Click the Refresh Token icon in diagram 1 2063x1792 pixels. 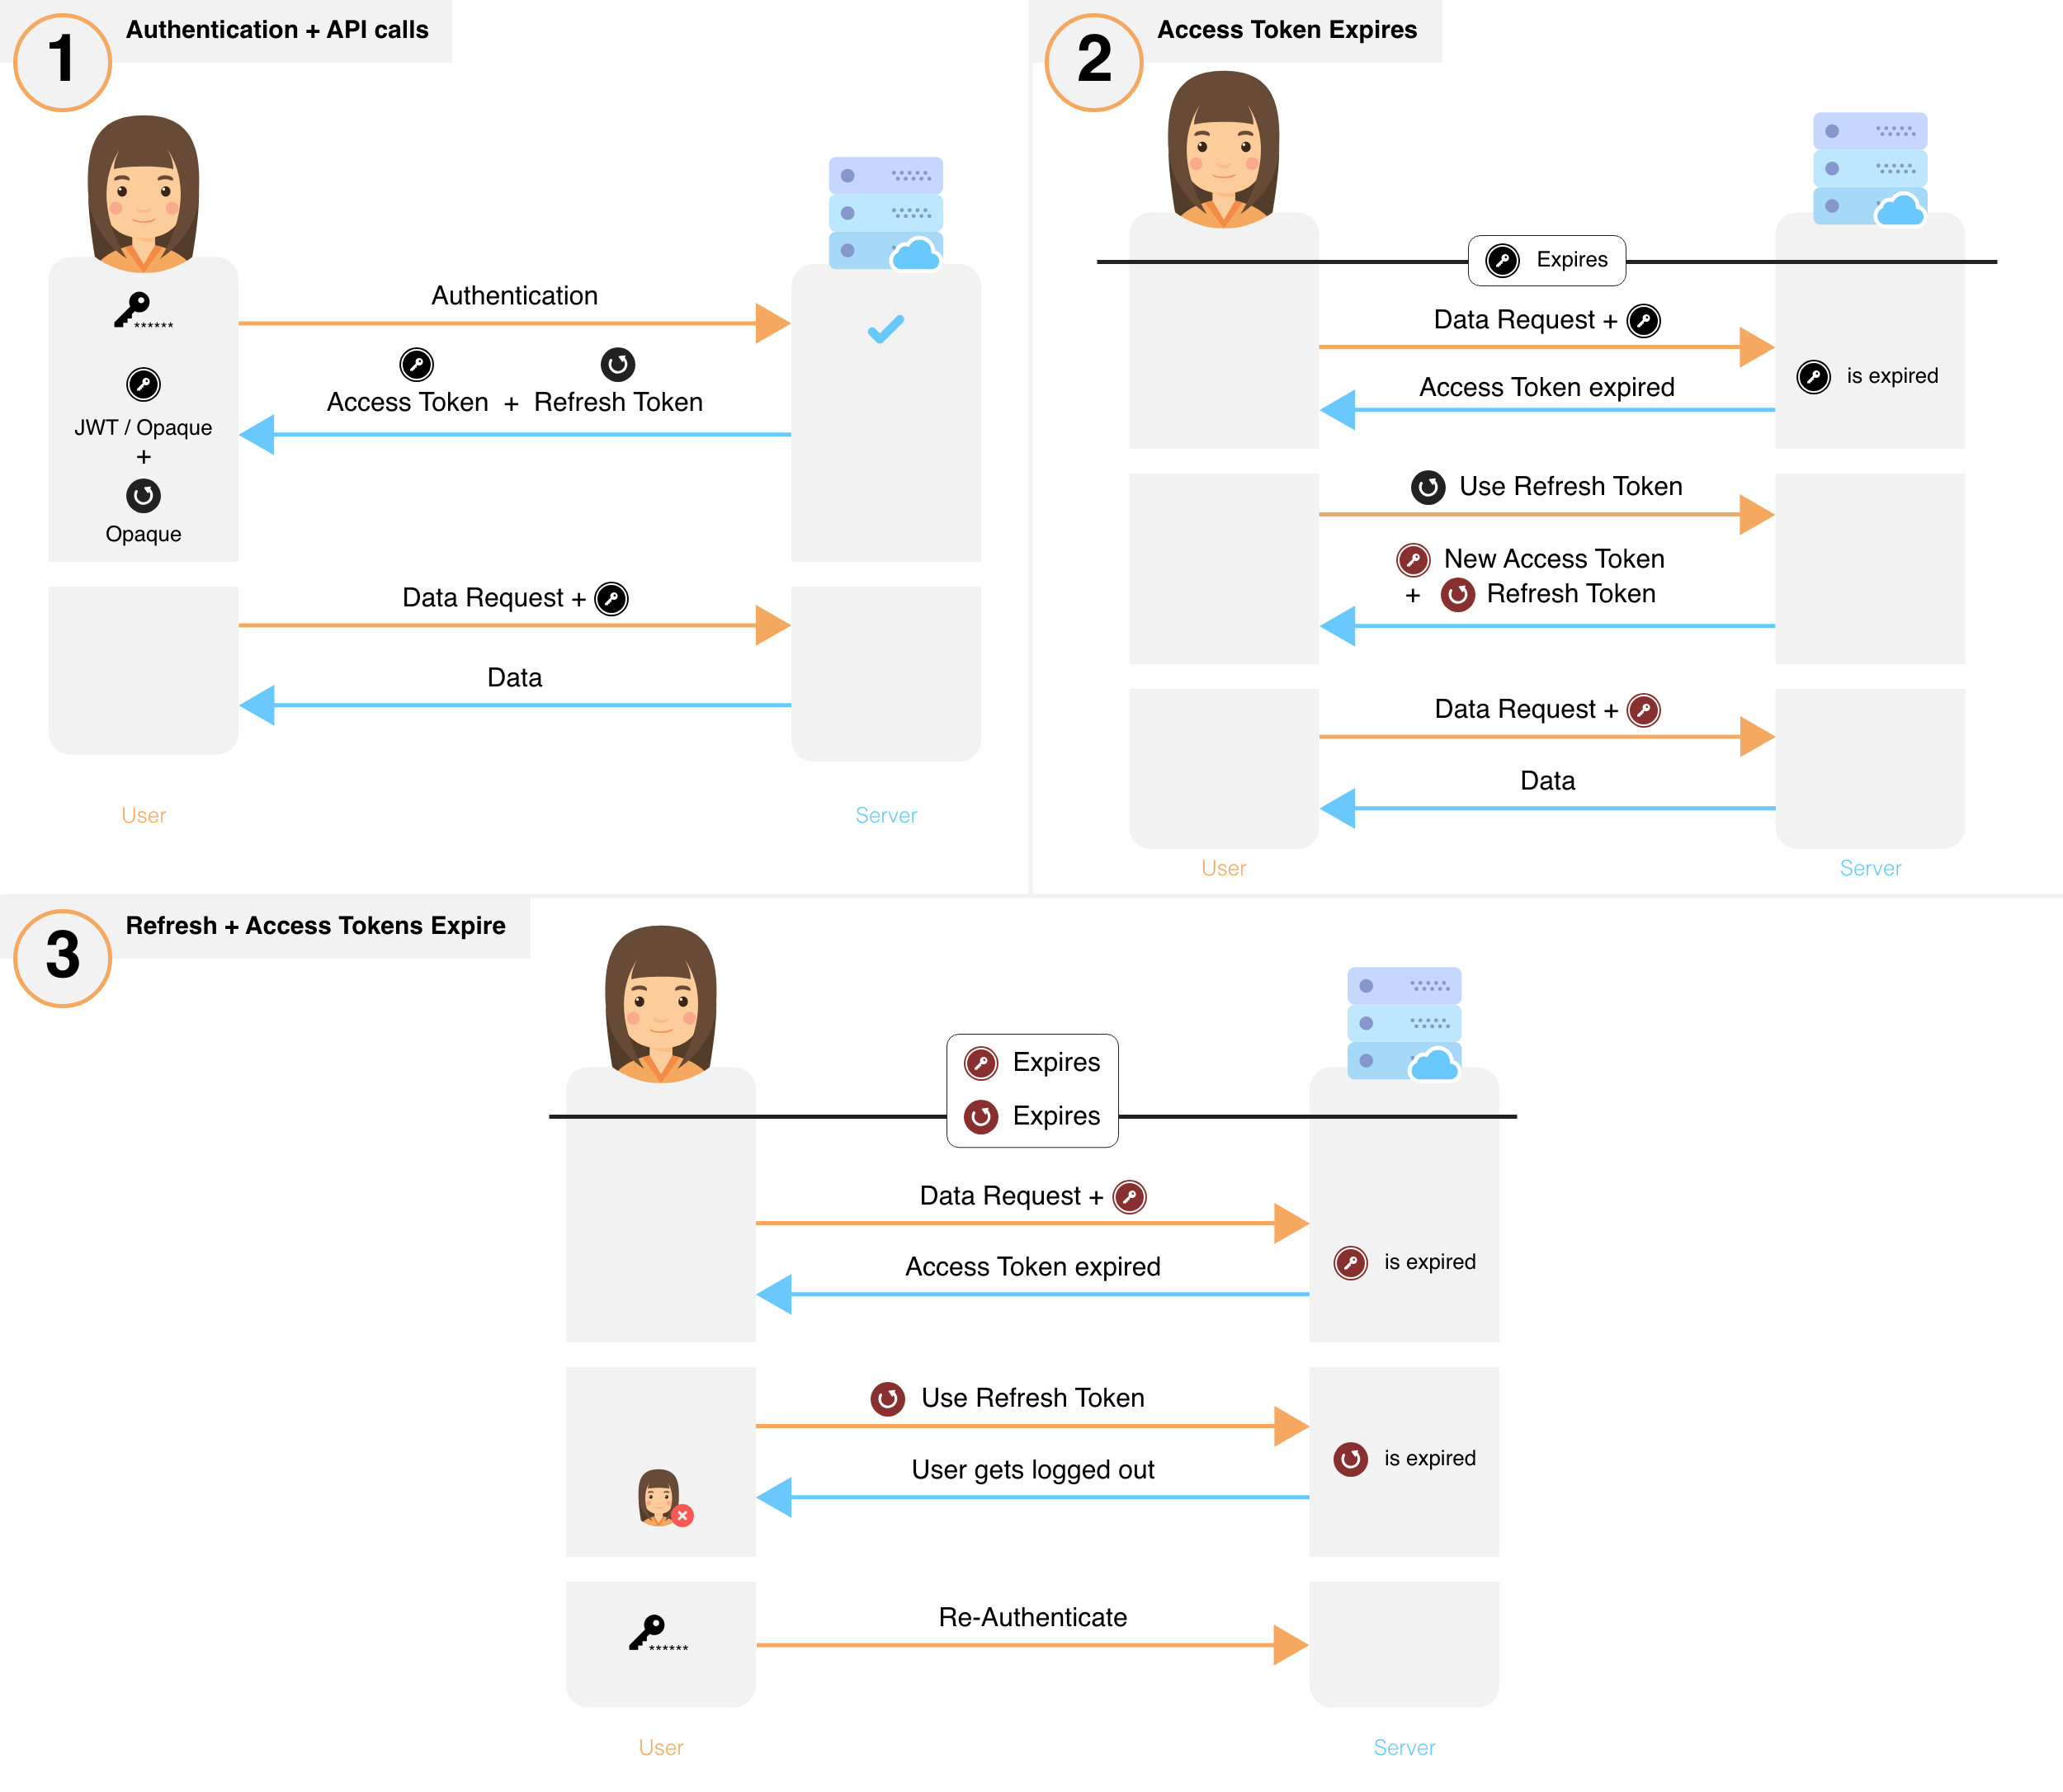(616, 365)
